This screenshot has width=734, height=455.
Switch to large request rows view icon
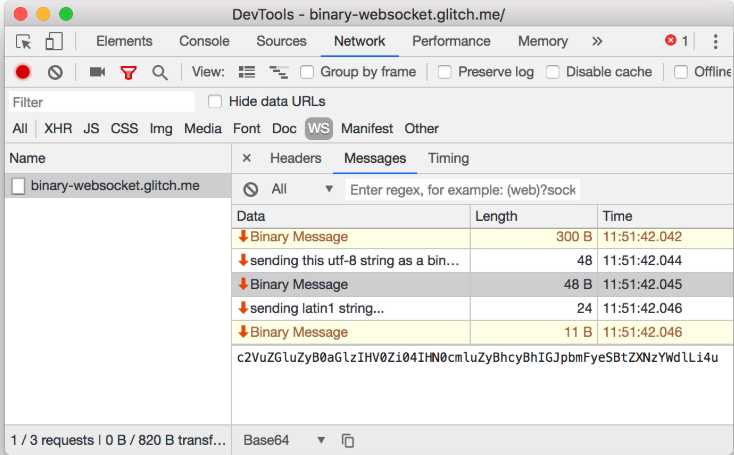pos(247,72)
